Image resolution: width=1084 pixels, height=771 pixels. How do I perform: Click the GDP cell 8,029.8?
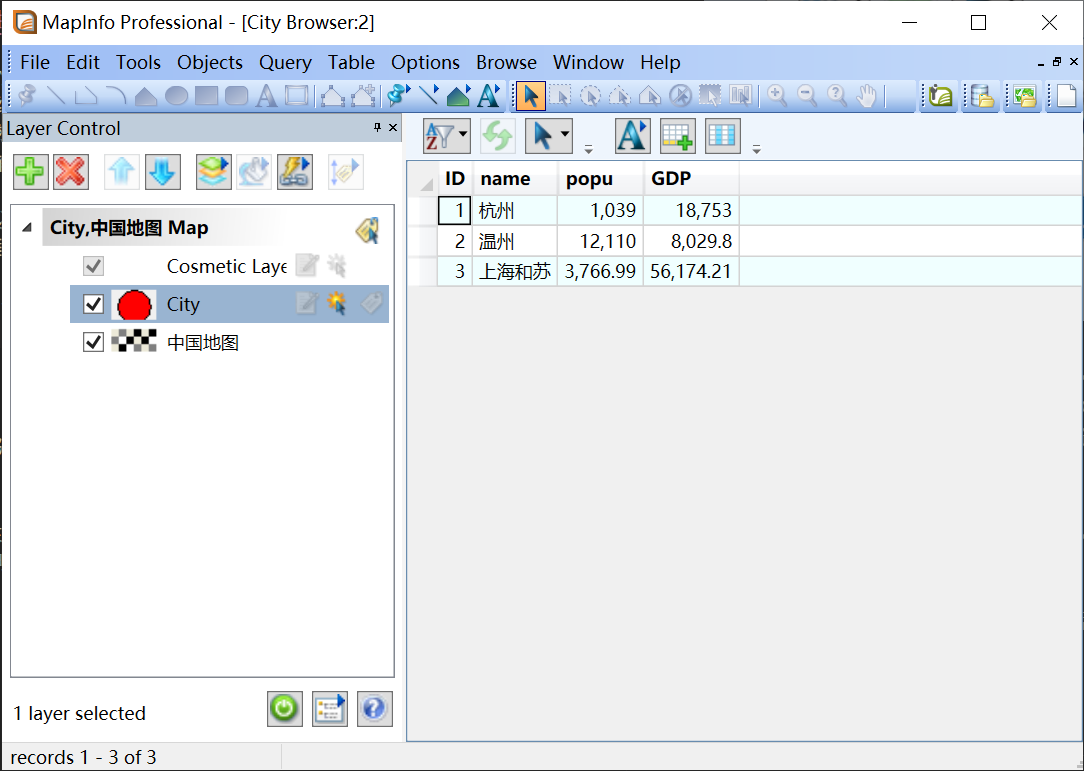[x=691, y=241]
